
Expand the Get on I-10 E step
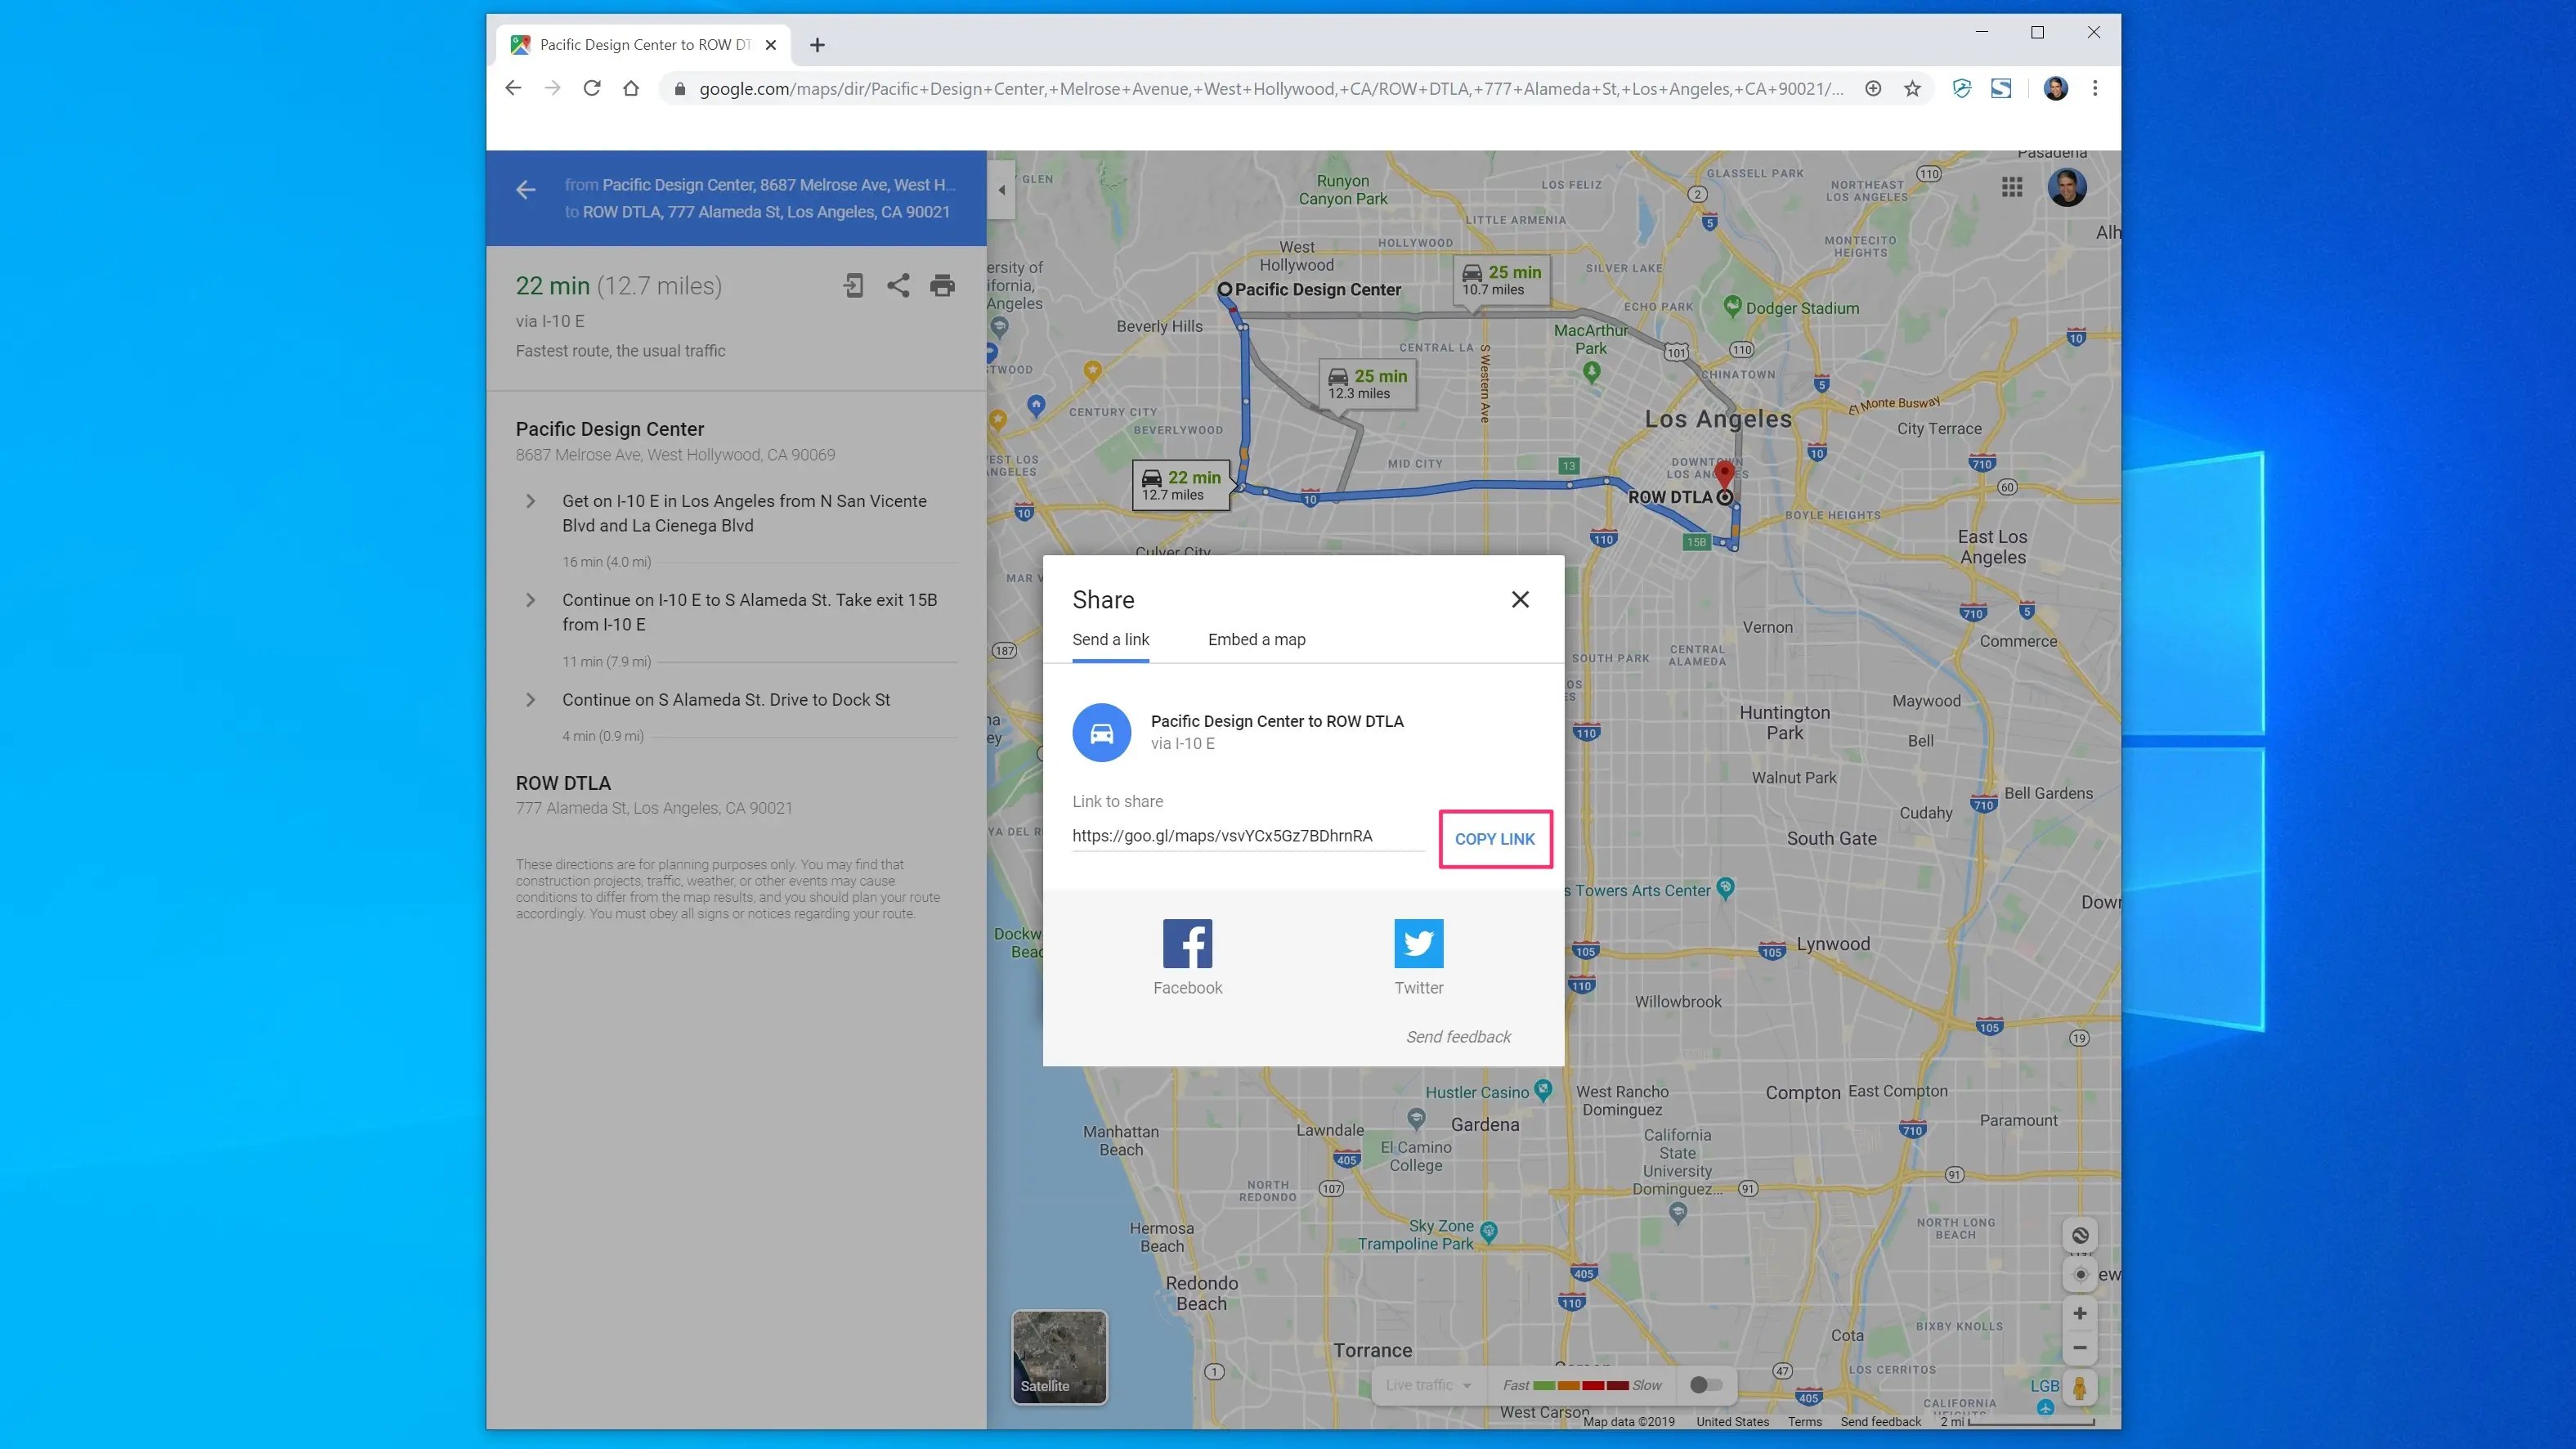(x=531, y=501)
